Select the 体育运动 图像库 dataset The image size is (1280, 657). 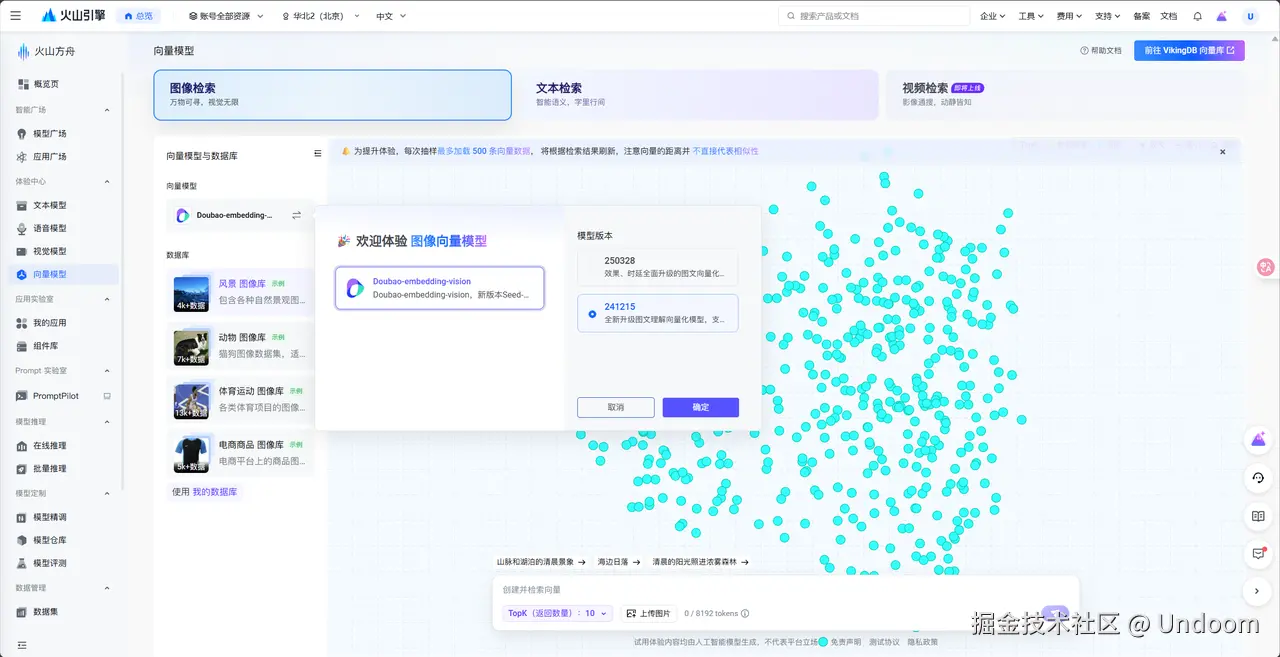coord(240,399)
